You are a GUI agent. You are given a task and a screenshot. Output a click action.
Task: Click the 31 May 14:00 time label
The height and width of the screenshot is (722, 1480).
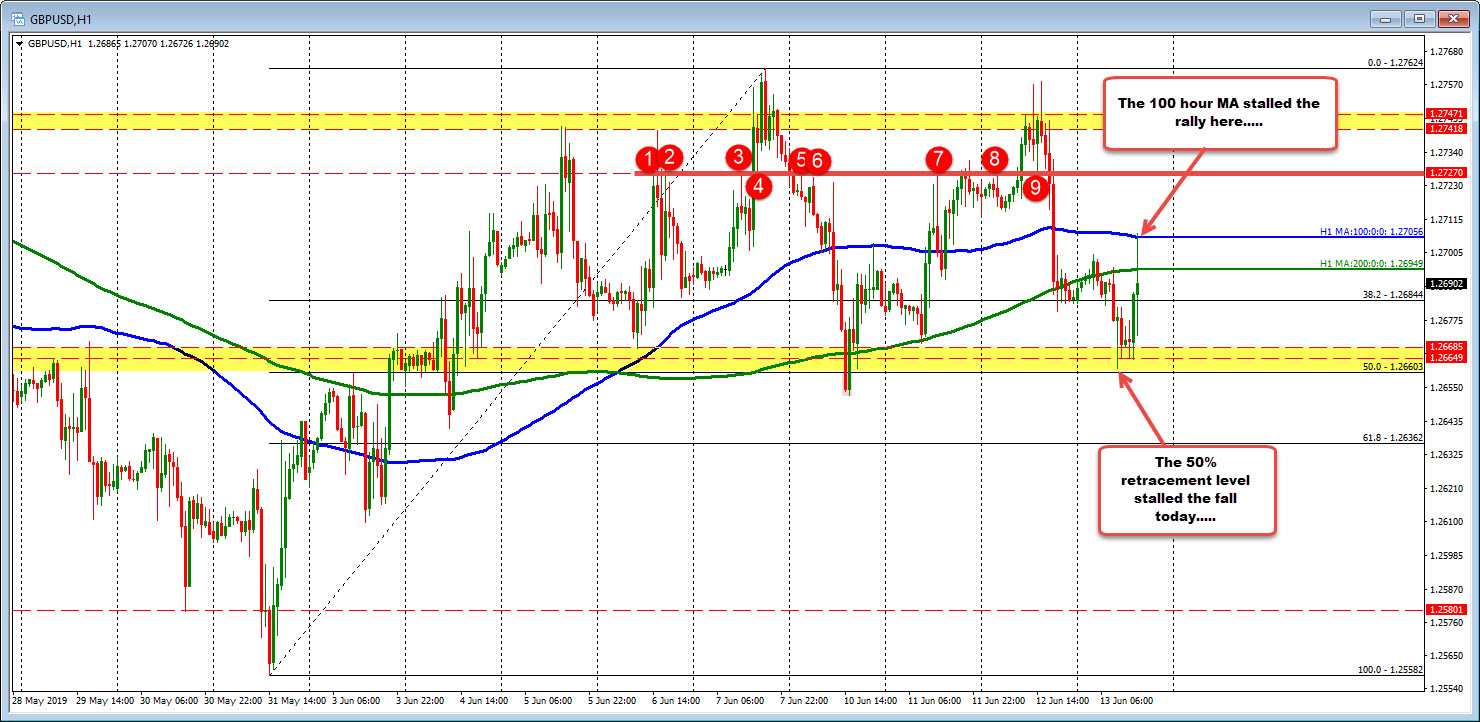click(x=299, y=702)
